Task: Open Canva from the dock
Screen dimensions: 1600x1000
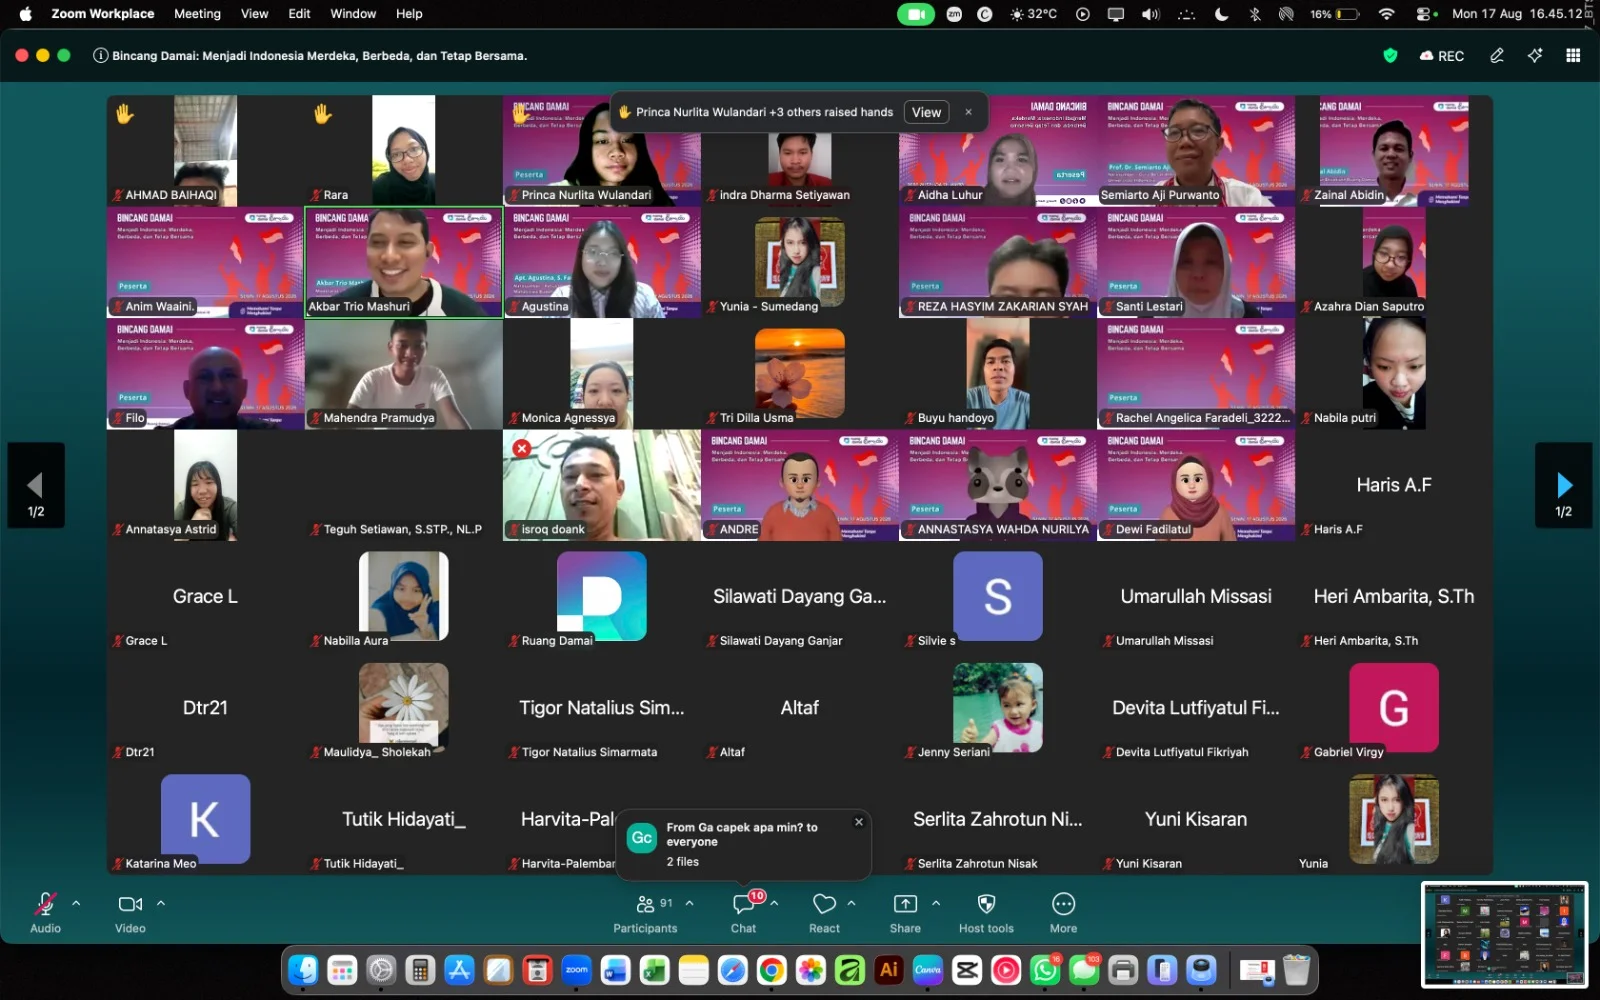Action: [x=928, y=969]
